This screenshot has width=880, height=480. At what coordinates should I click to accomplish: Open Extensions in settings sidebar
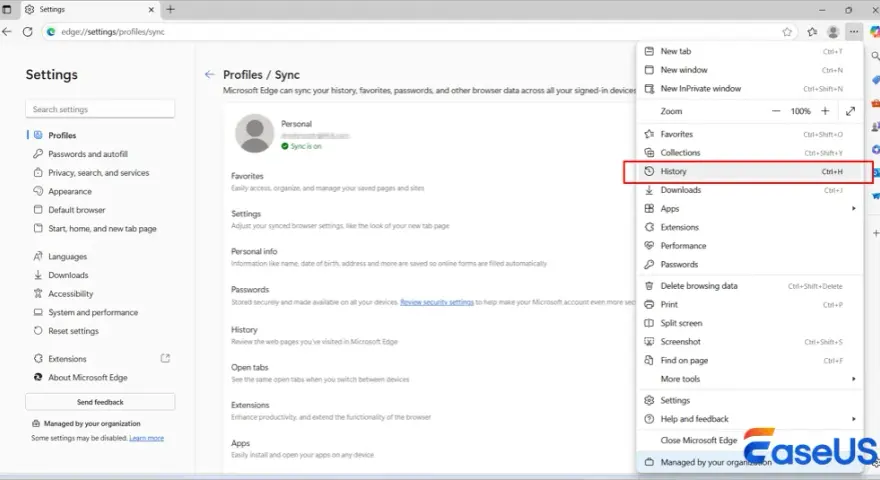(x=67, y=359)
